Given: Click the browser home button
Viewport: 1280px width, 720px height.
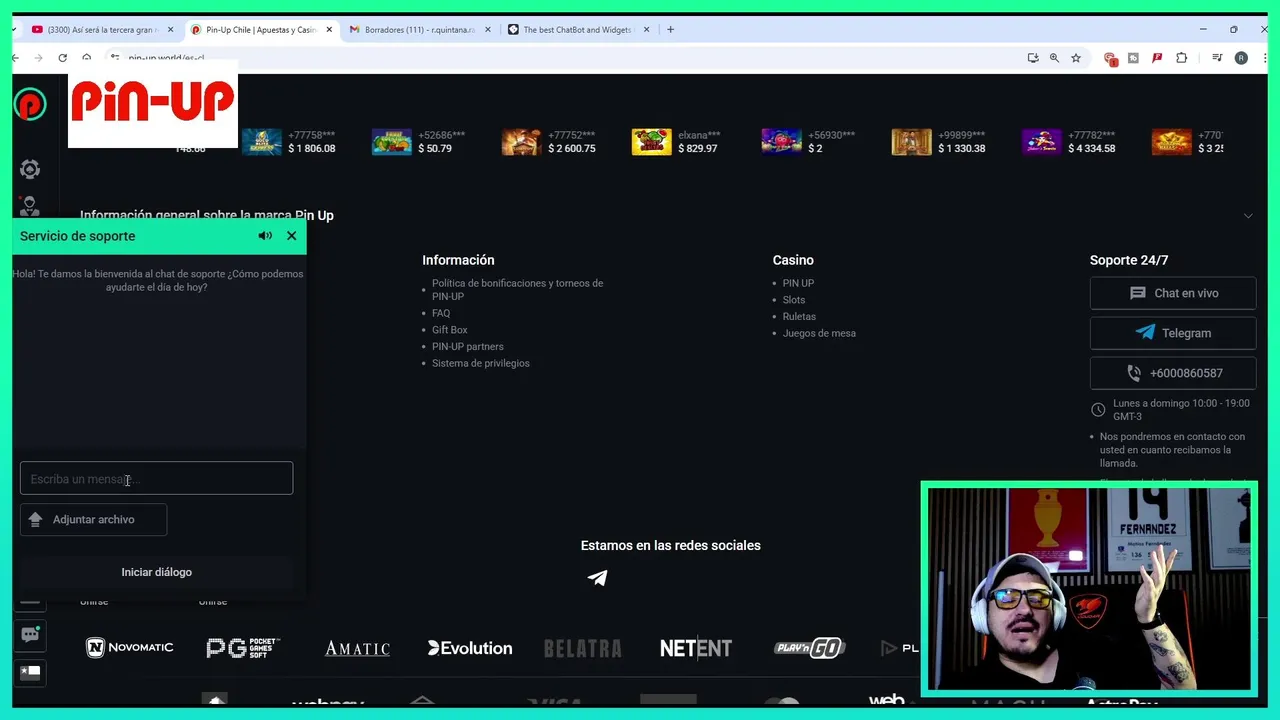Looking at the screenshot, I should [x=87, y=58].
